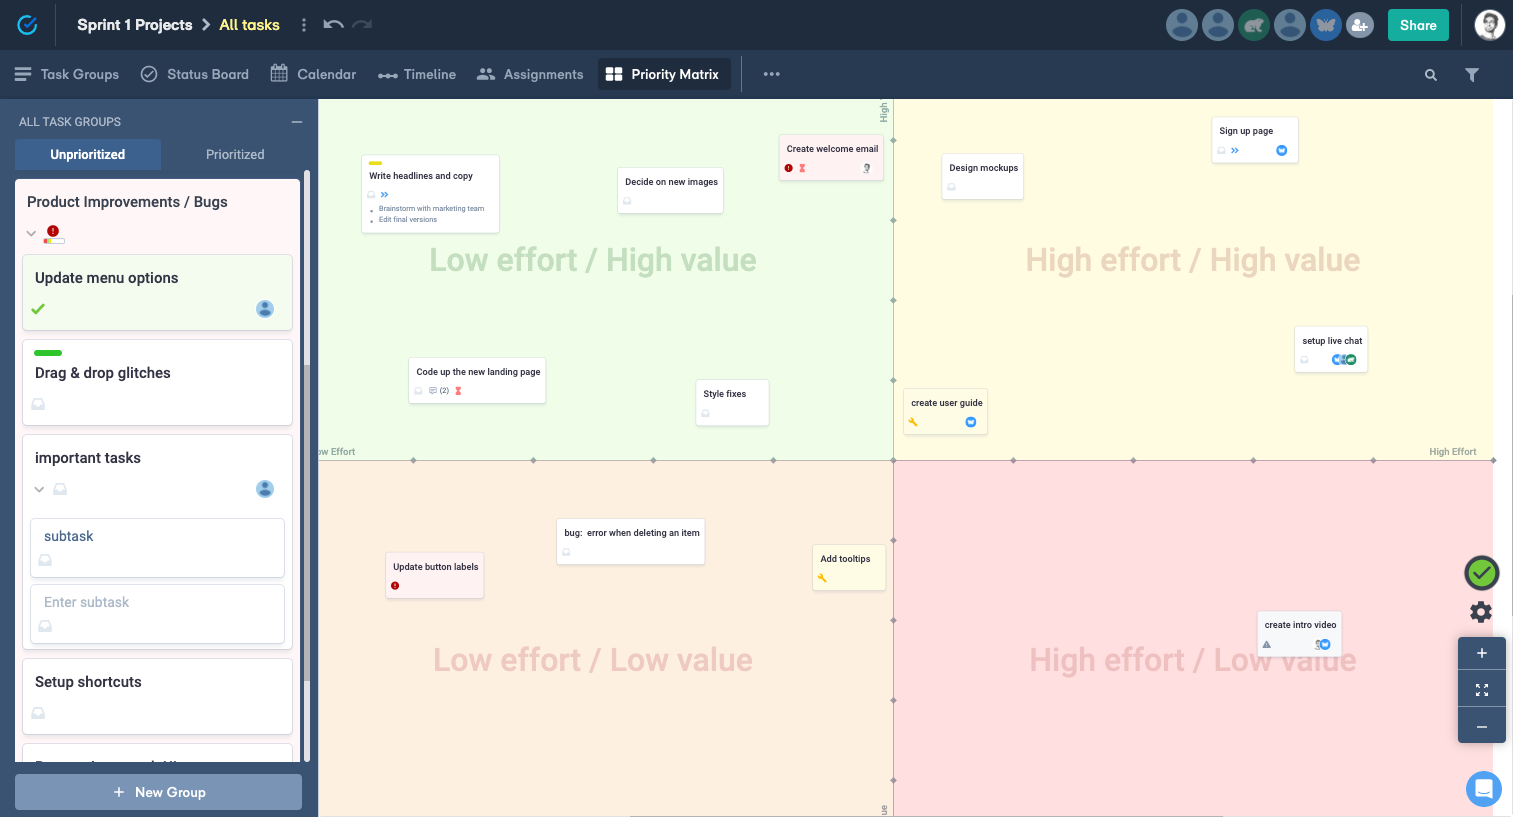The width and height of the screenshot is (1513, 817).
Task: Click the Share button
Action: [x=1418, y=26]
